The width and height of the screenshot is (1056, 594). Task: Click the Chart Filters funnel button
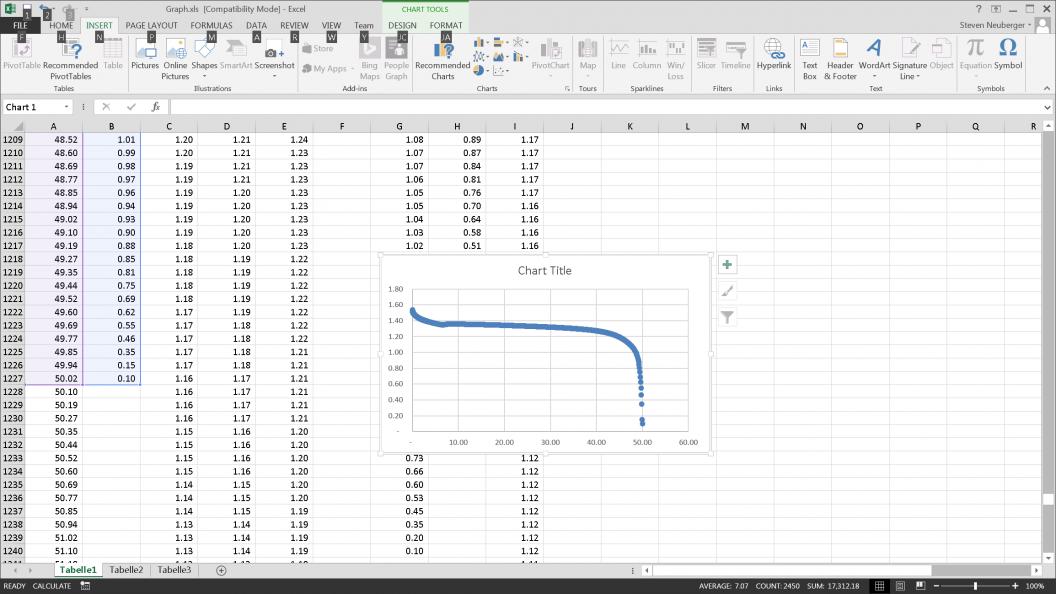click(727, 317)
